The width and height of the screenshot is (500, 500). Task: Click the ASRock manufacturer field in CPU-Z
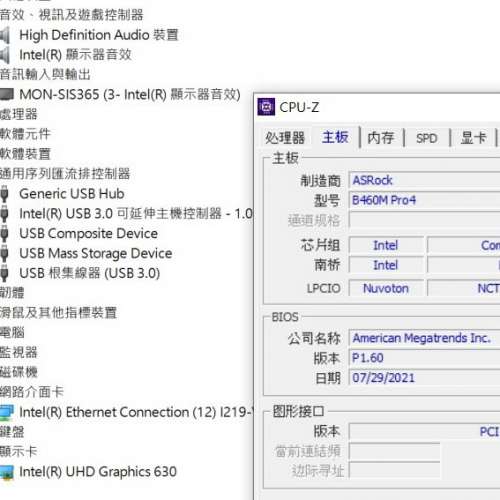tap(424, 180)
